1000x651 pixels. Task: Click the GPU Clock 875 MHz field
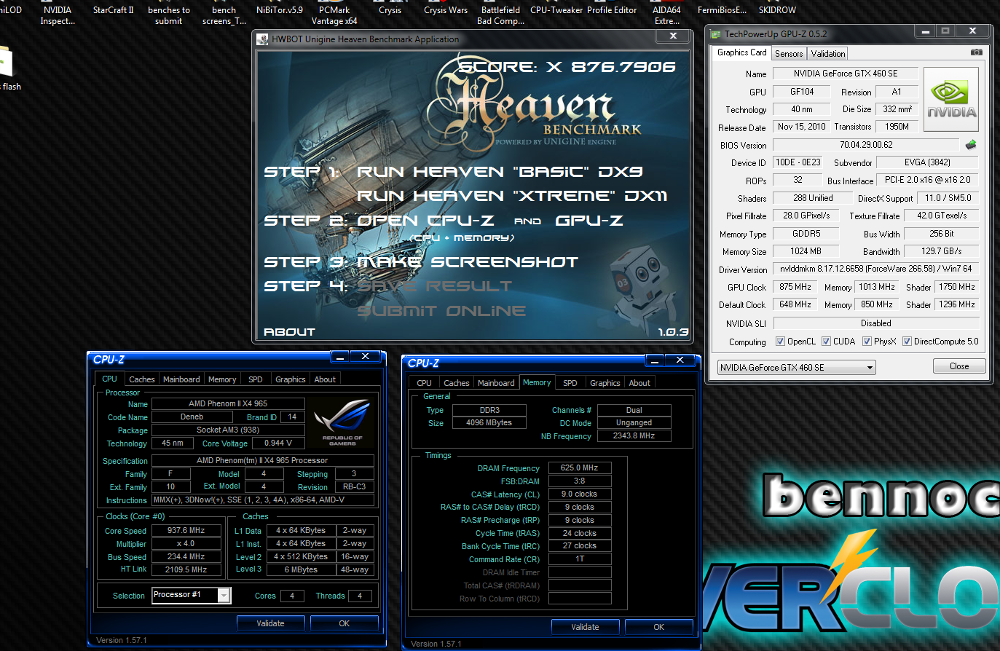point(795,287)
